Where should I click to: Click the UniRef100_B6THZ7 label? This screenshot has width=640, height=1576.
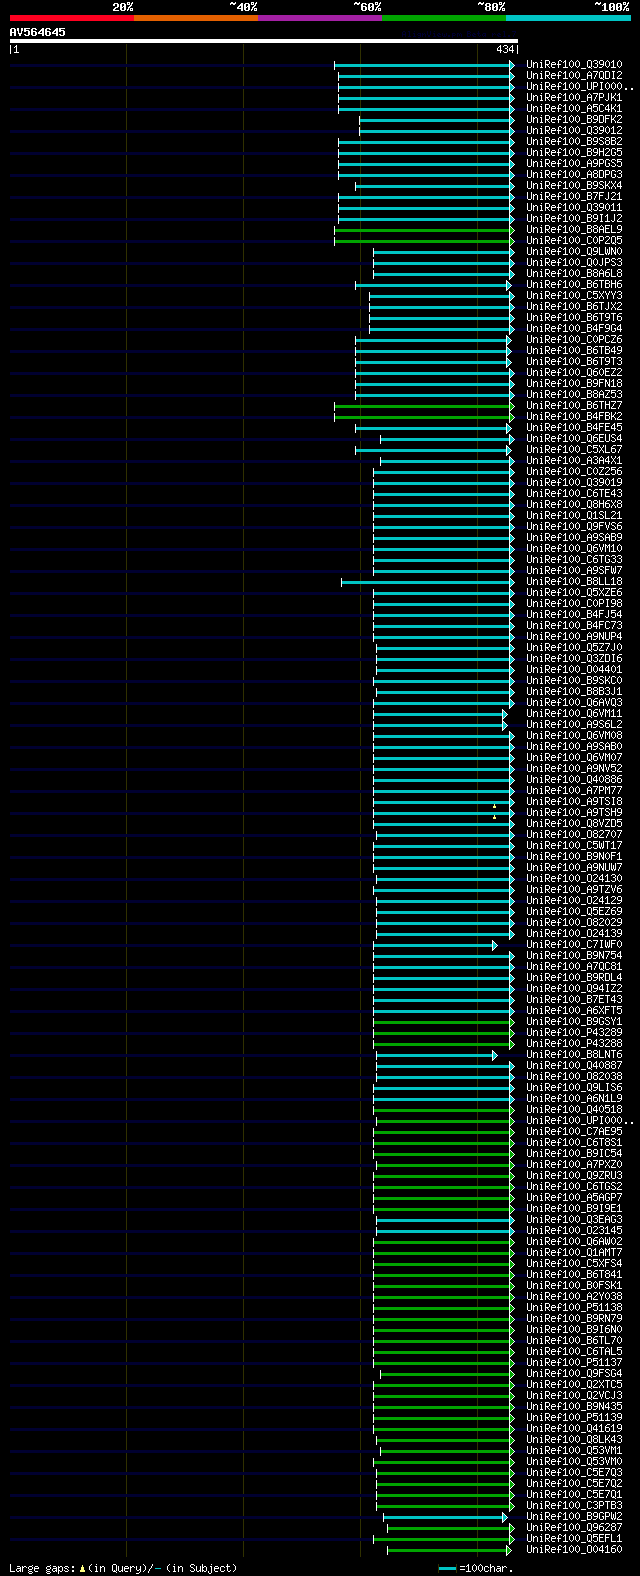click(574, 406)
